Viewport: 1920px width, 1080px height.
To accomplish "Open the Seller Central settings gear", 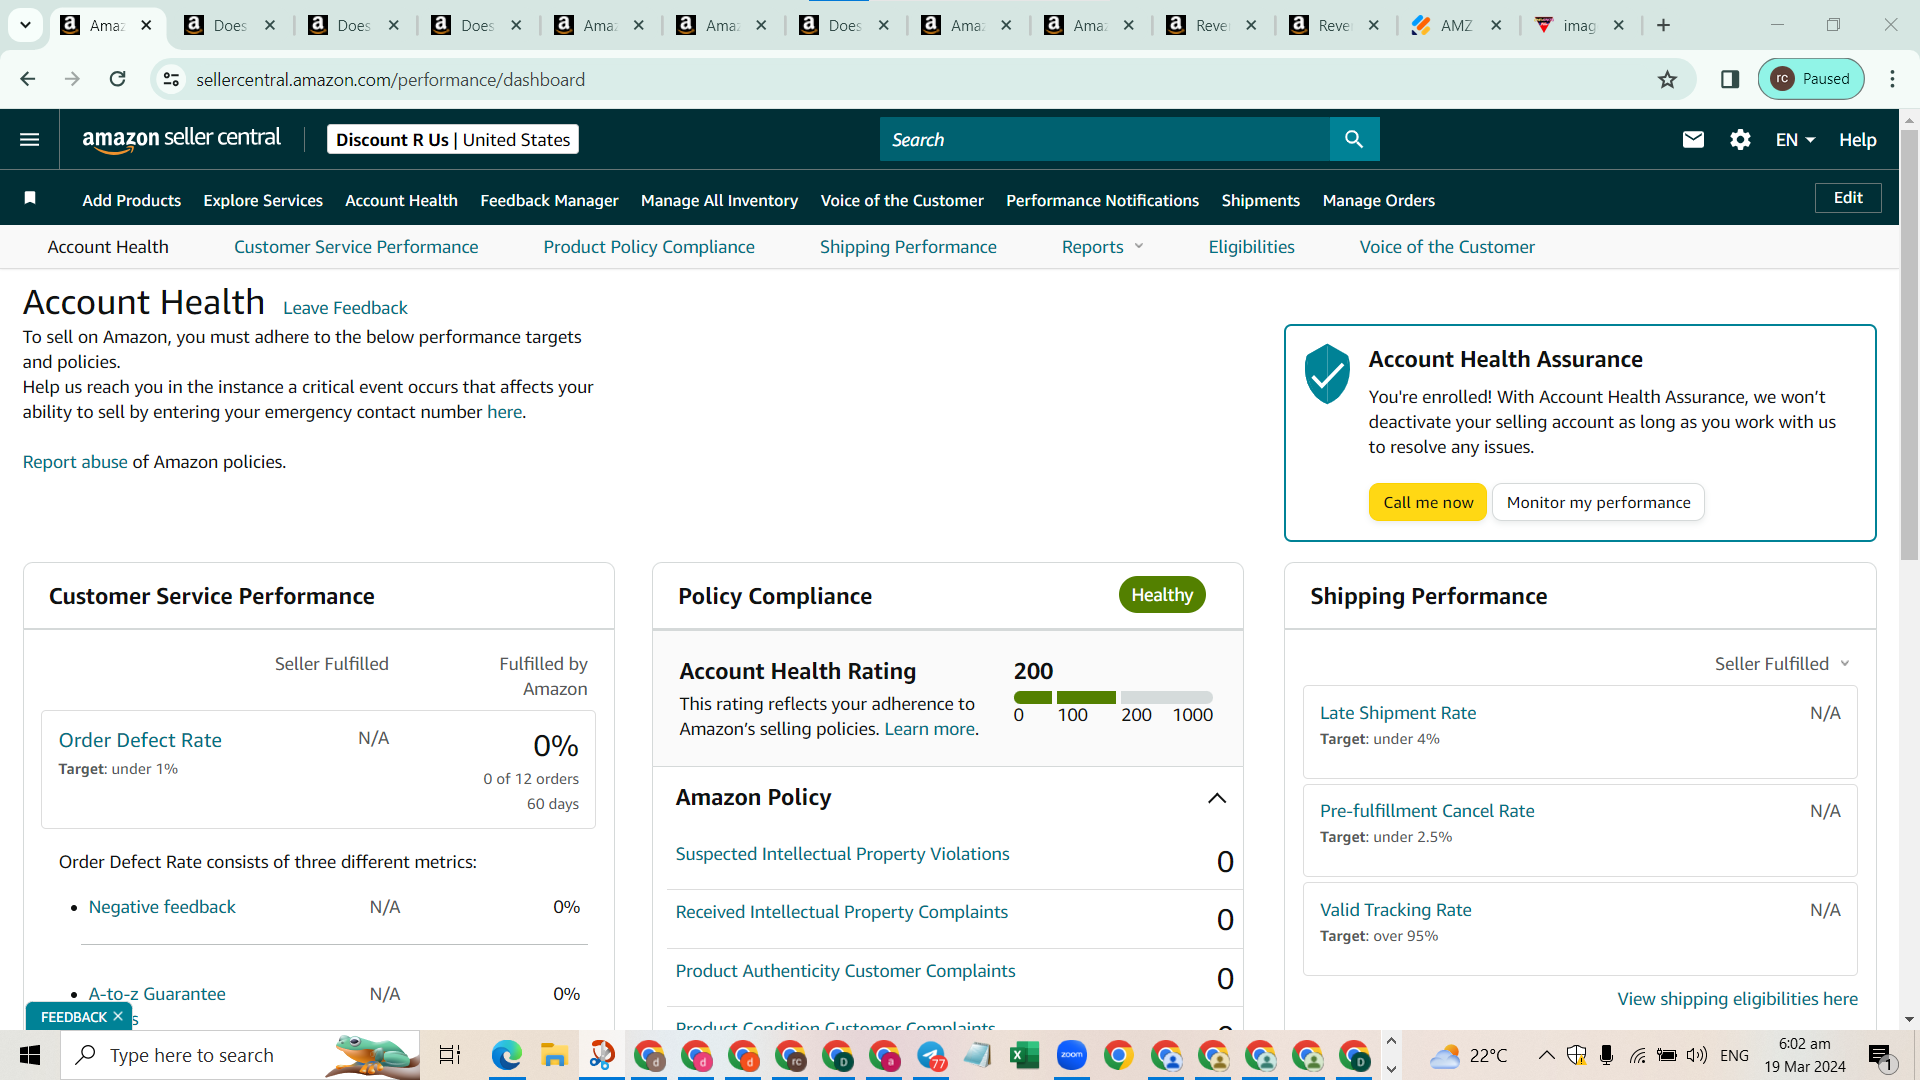I will (1740, 140).
